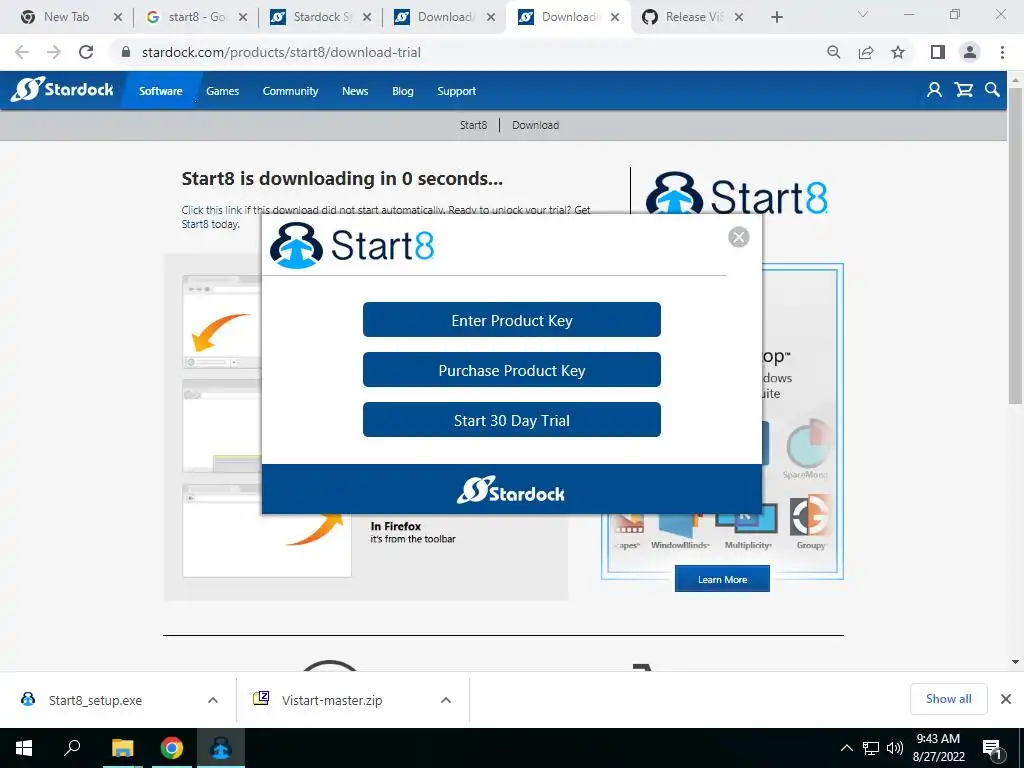Select the Start8 sub-navigation link
The image size is (1024, 768).
[x=473, y=125]
